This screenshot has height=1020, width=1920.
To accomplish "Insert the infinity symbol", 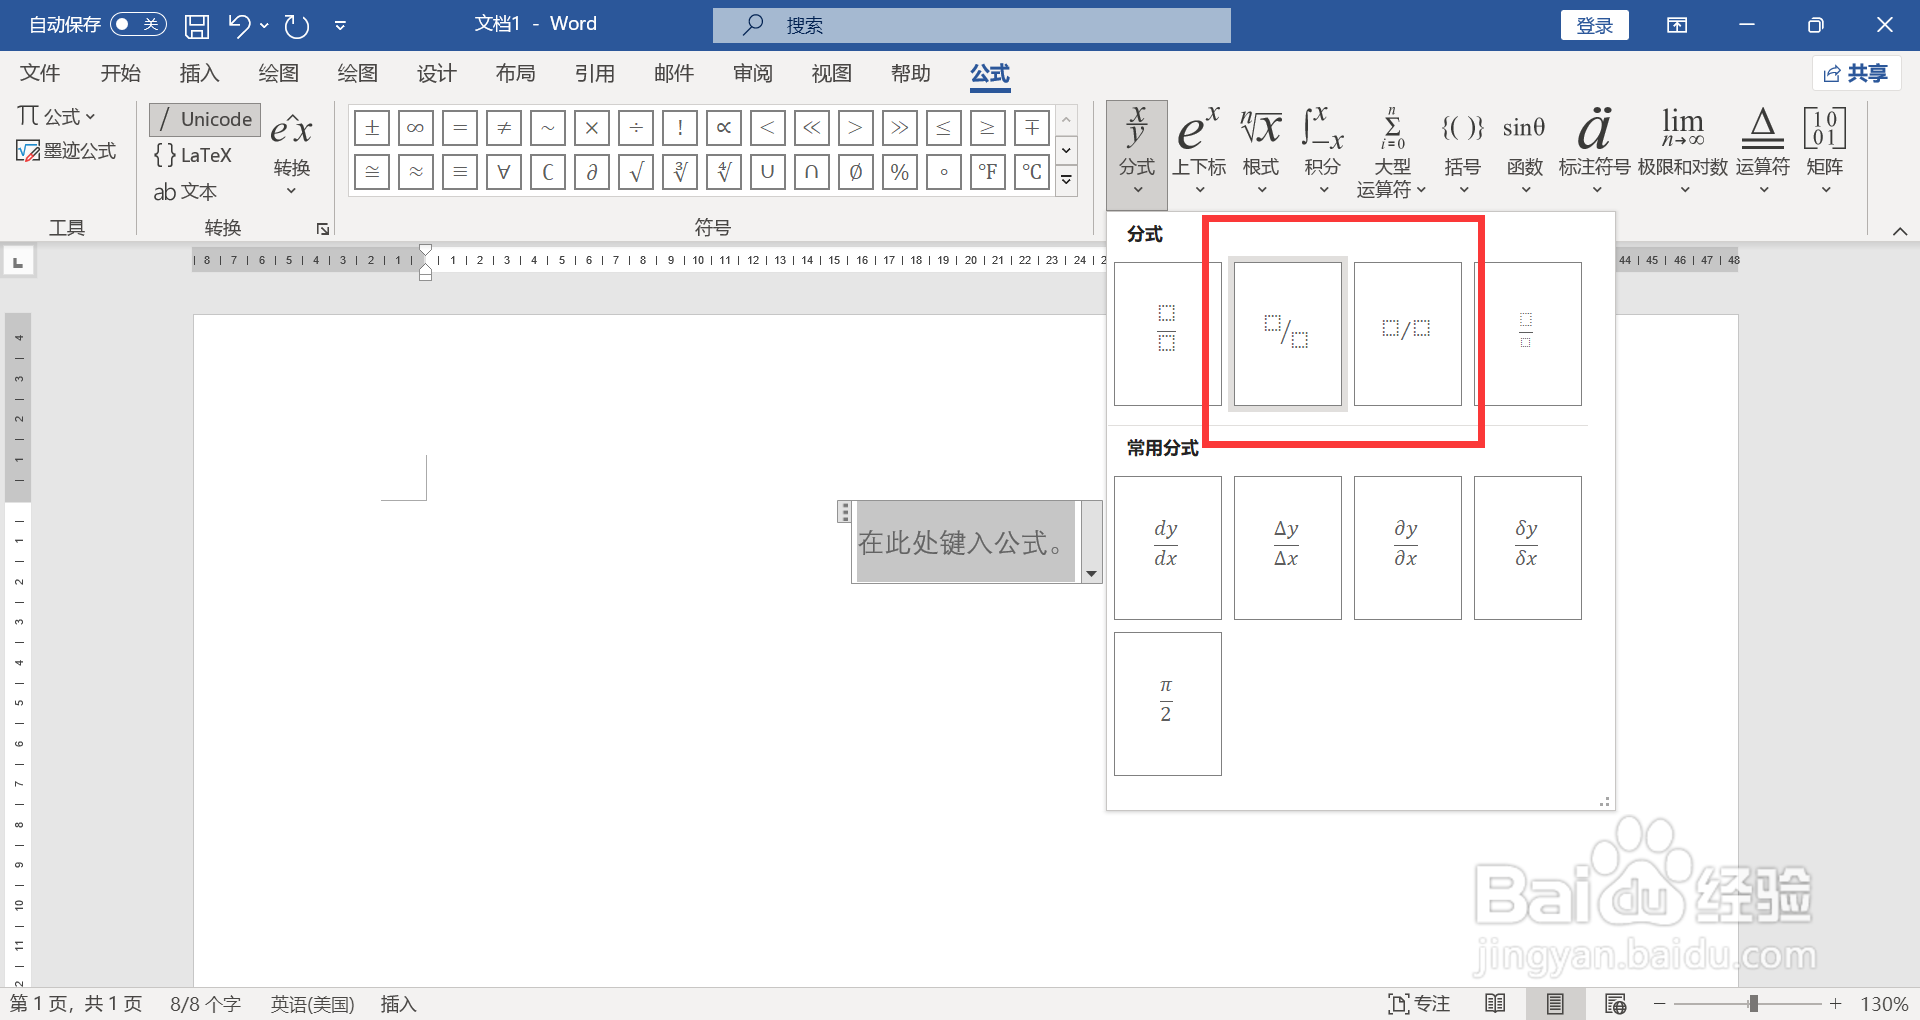I will [416, 128].
